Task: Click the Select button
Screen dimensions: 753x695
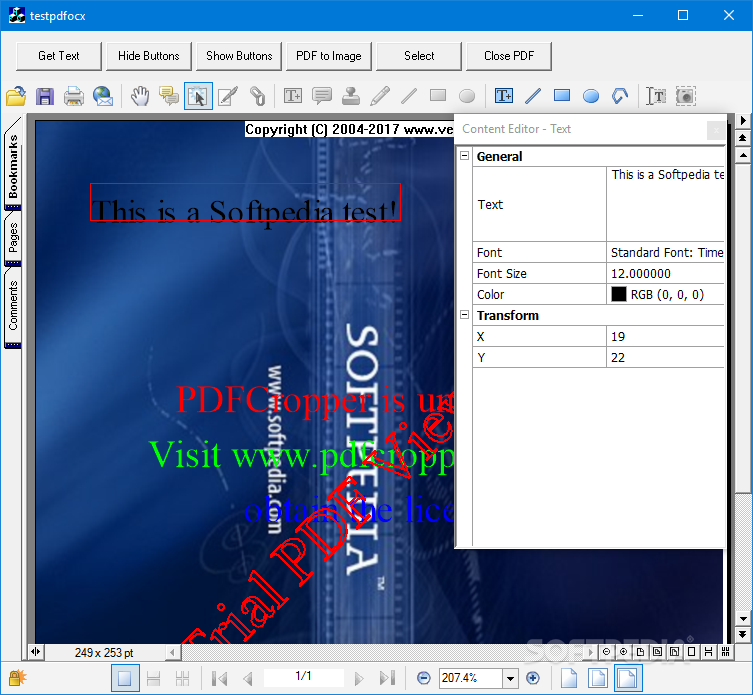Action: tap(419, 56)
